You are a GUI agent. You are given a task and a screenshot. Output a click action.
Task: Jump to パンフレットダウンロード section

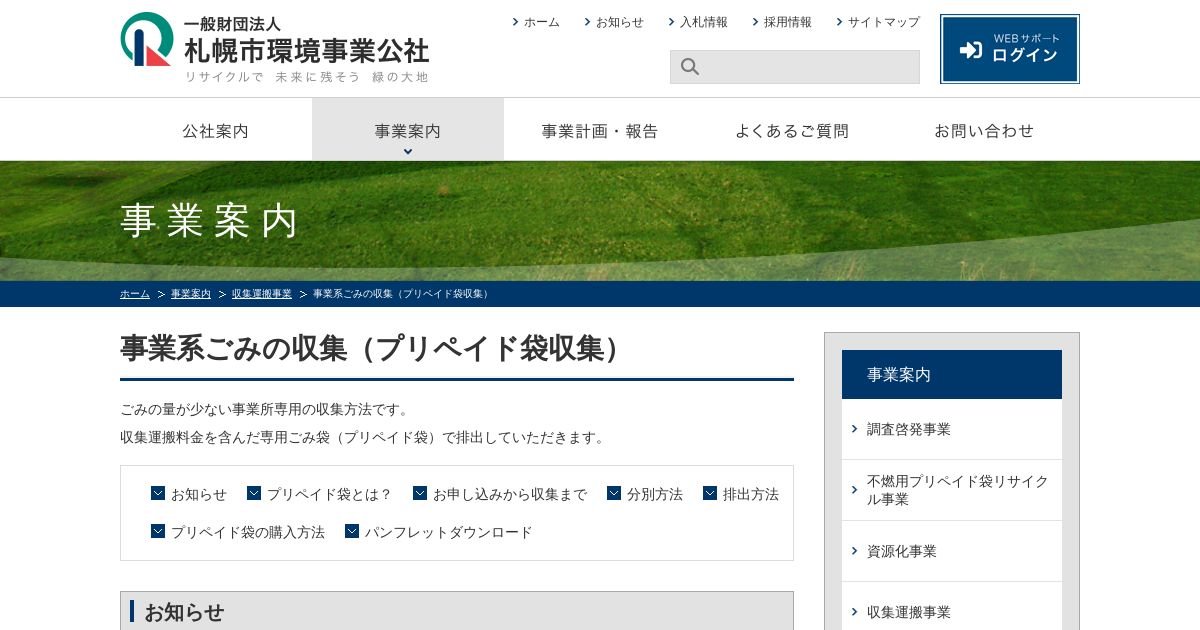pos(449,532)
